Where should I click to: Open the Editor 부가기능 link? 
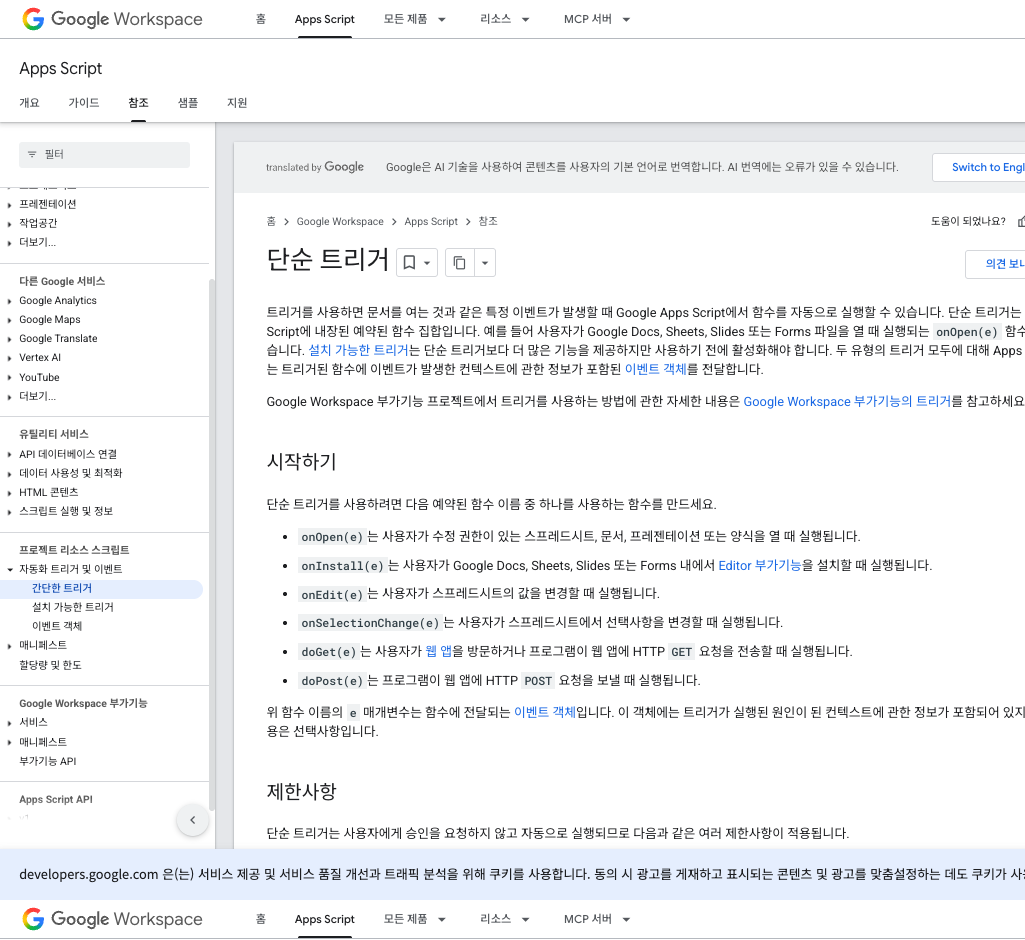point(760,565)
